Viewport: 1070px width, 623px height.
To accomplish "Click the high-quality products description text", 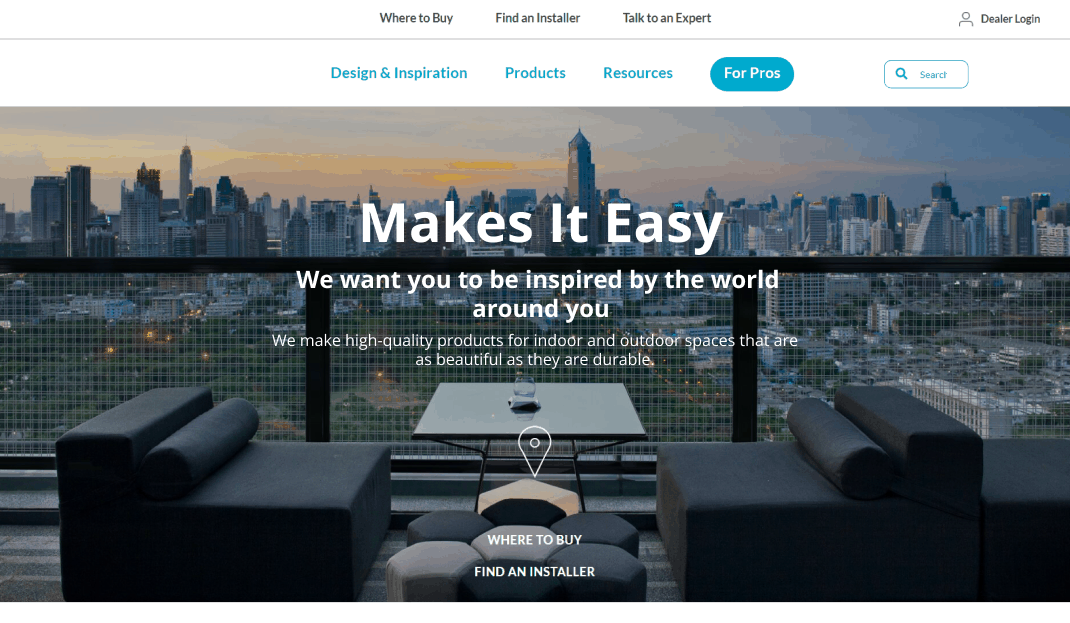I will (535, 349).
